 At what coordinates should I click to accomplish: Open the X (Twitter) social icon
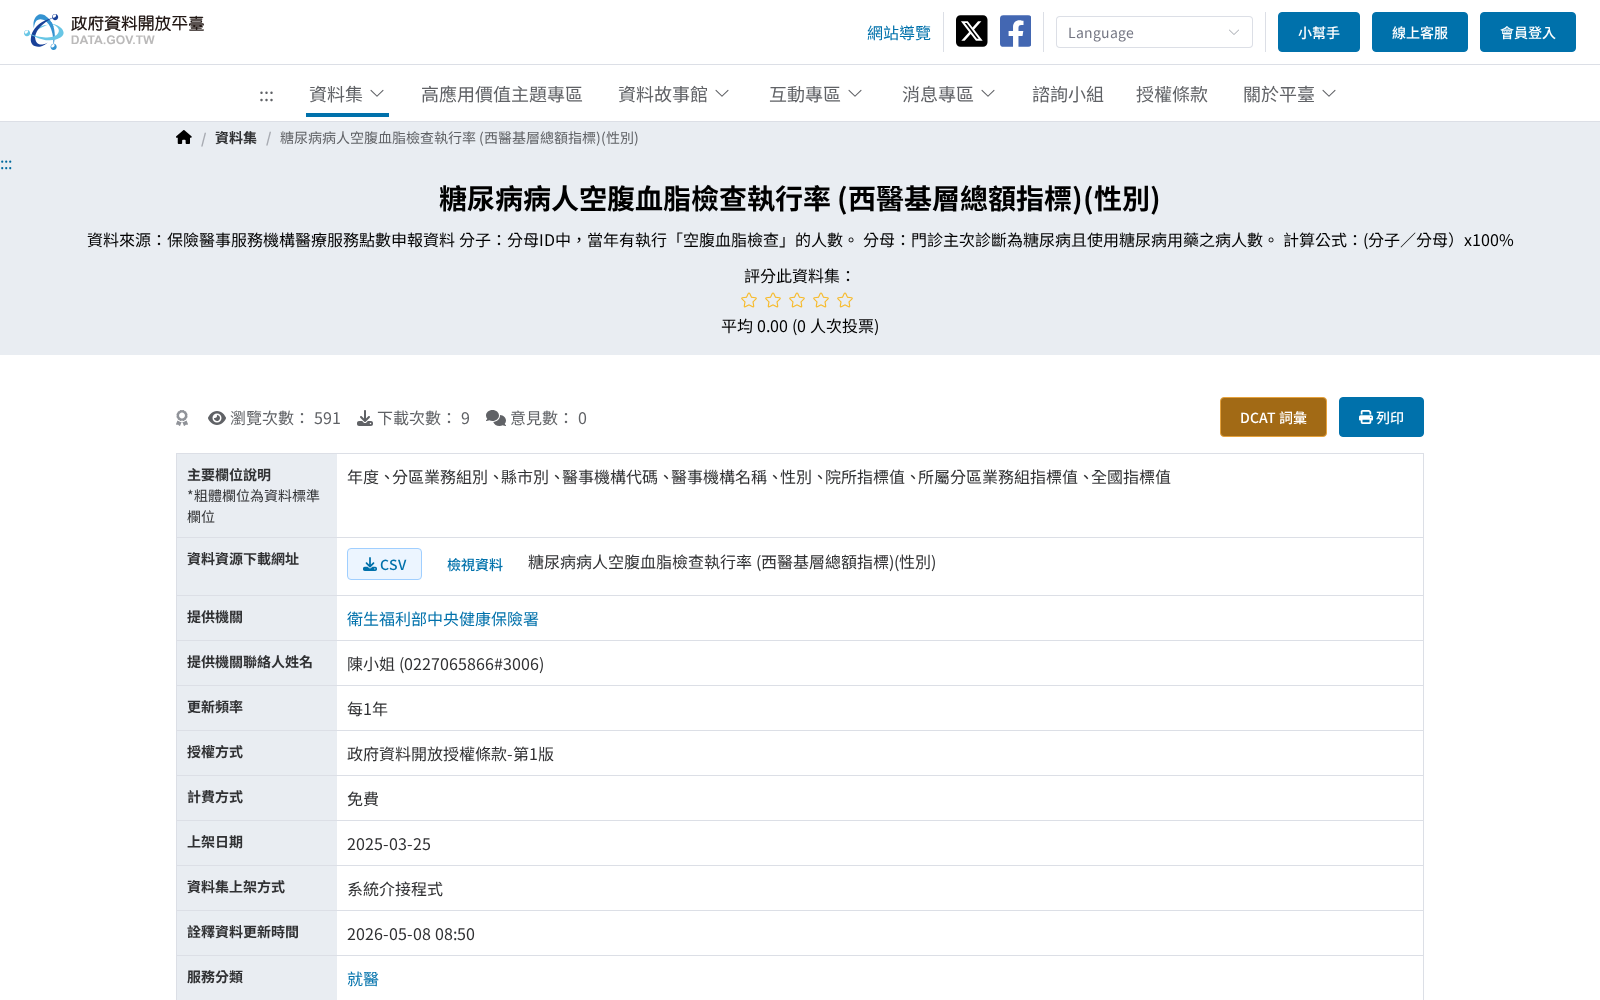pyautogui.click(x=971, y=31)
